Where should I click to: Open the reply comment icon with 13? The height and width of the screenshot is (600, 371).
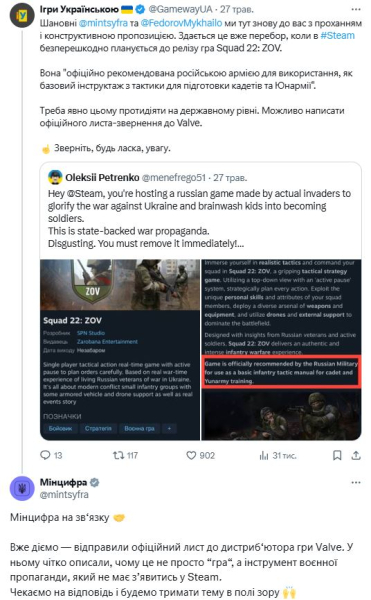45,455
